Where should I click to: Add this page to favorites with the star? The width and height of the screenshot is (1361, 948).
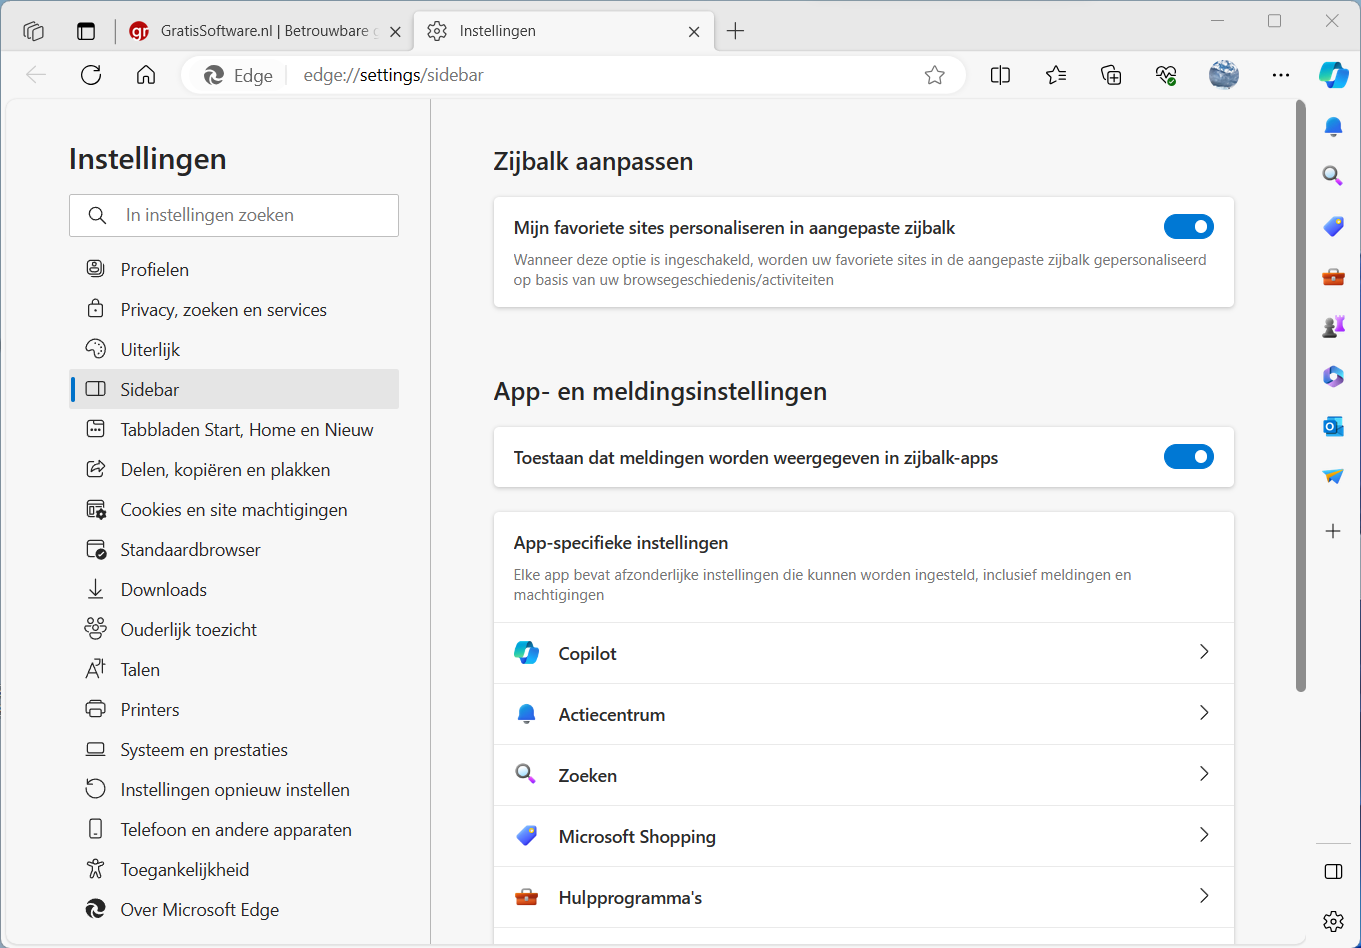[x=934, y=75]
